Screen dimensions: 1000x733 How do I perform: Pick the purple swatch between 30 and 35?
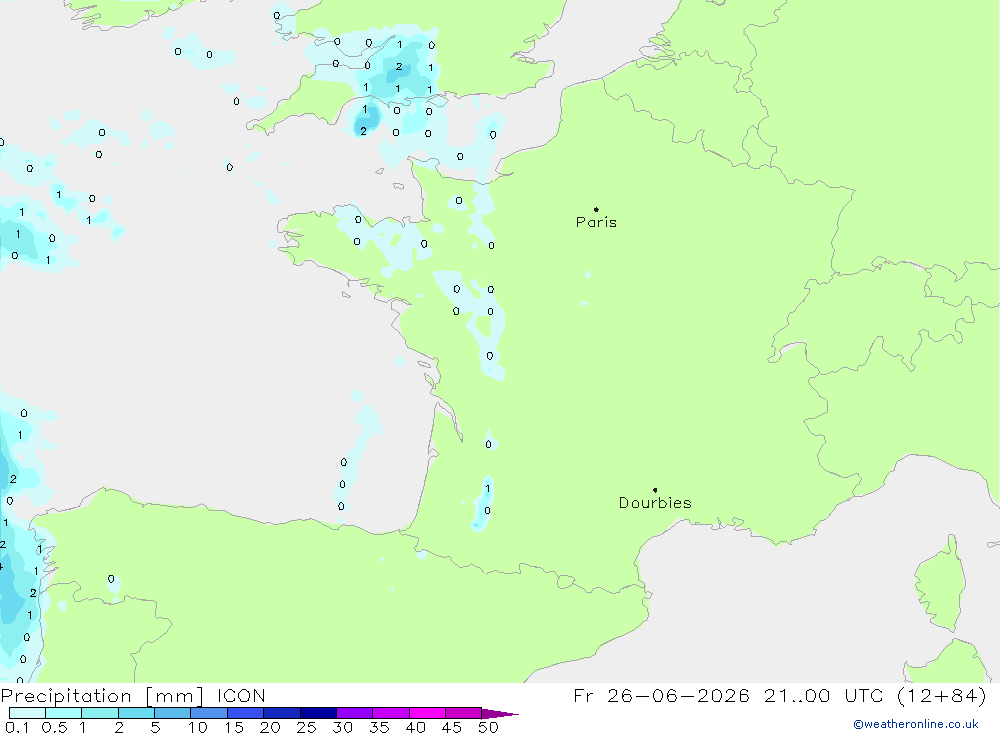coord(354,713)
